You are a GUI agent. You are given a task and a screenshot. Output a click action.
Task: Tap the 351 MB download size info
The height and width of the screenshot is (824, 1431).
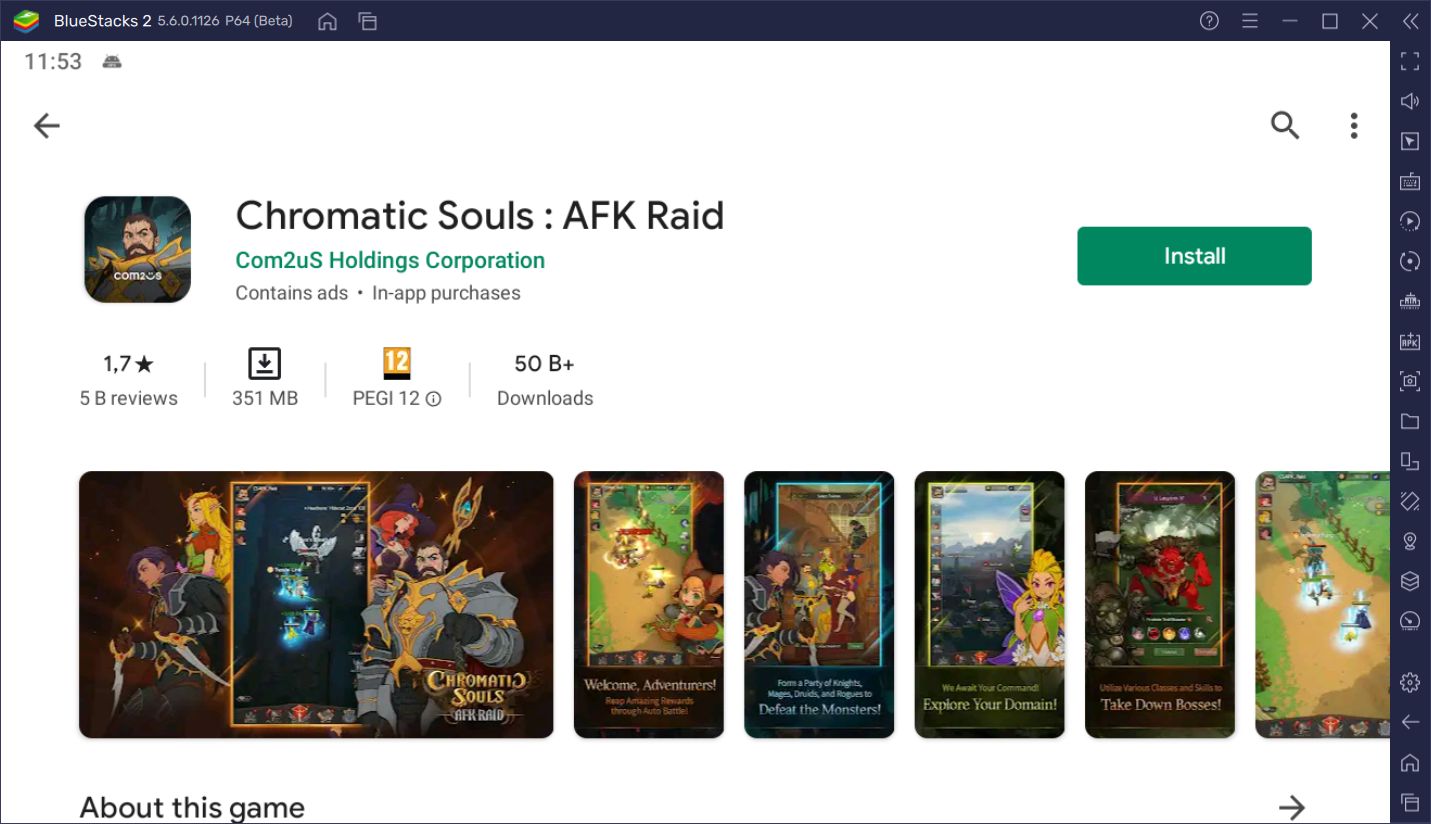(x=265, y=378)
